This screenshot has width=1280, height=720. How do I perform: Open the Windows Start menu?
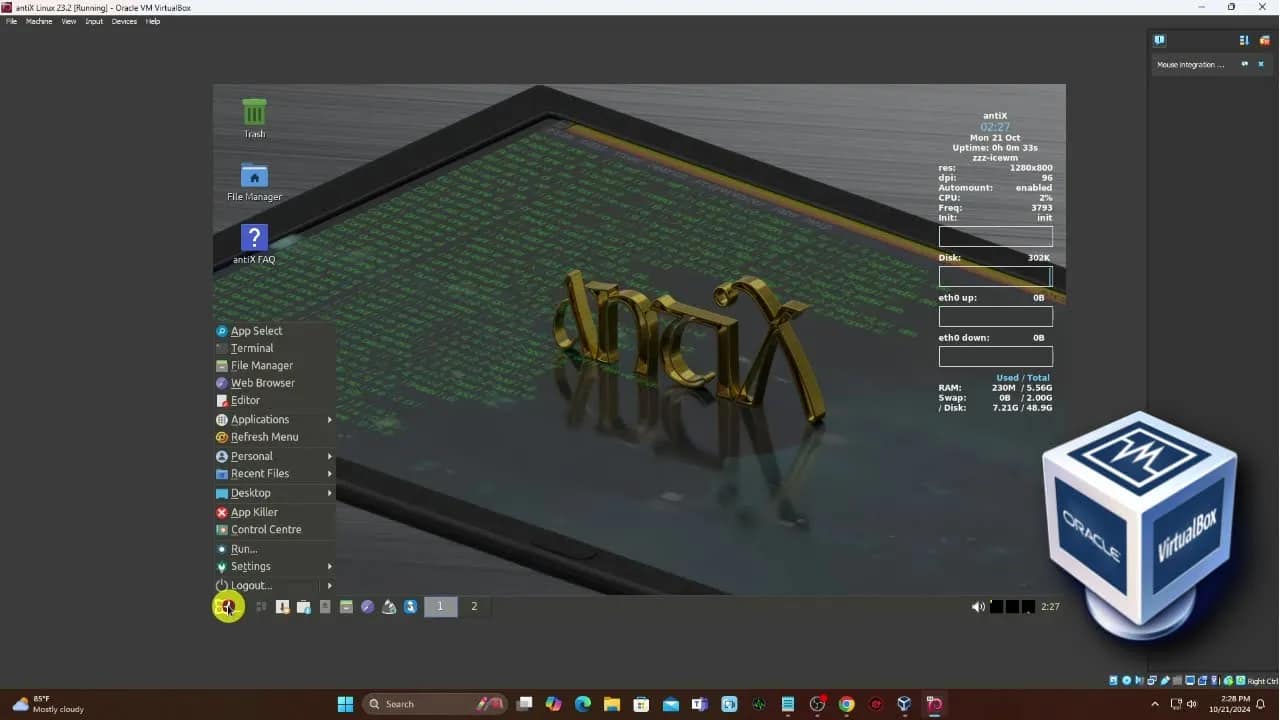[x=344, y=703]
